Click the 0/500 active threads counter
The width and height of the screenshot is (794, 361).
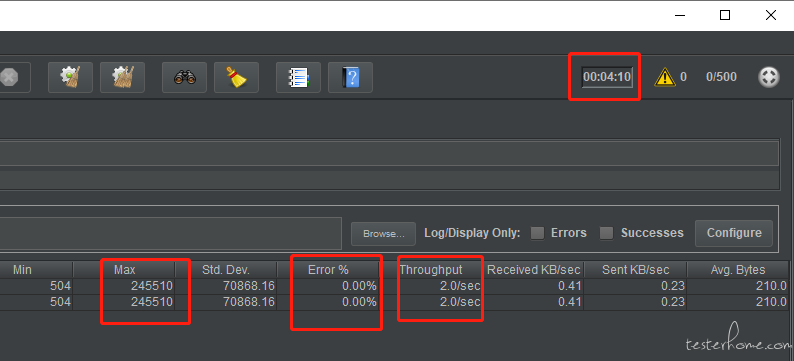point(721,77)
